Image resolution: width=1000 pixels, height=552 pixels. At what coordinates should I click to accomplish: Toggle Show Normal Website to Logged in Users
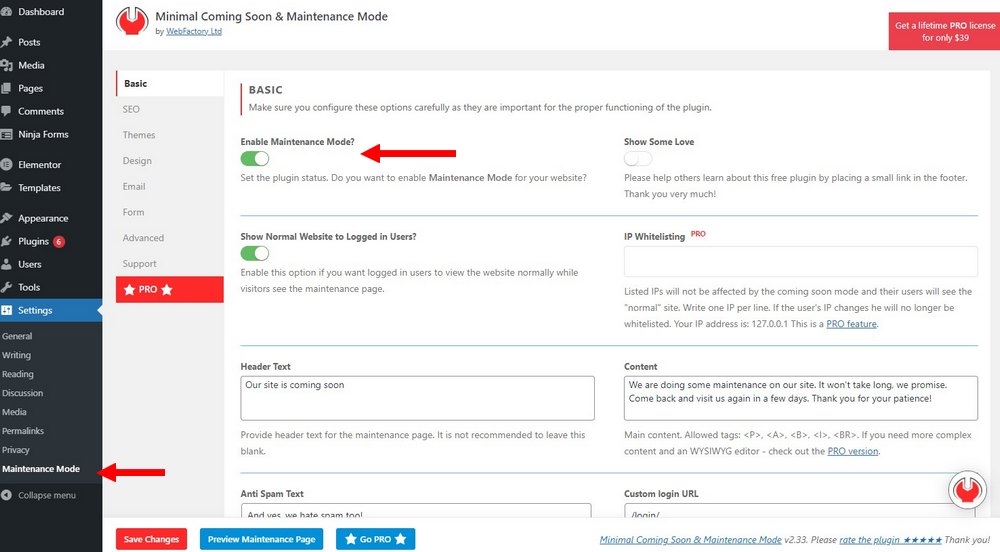tap(254, 253)
